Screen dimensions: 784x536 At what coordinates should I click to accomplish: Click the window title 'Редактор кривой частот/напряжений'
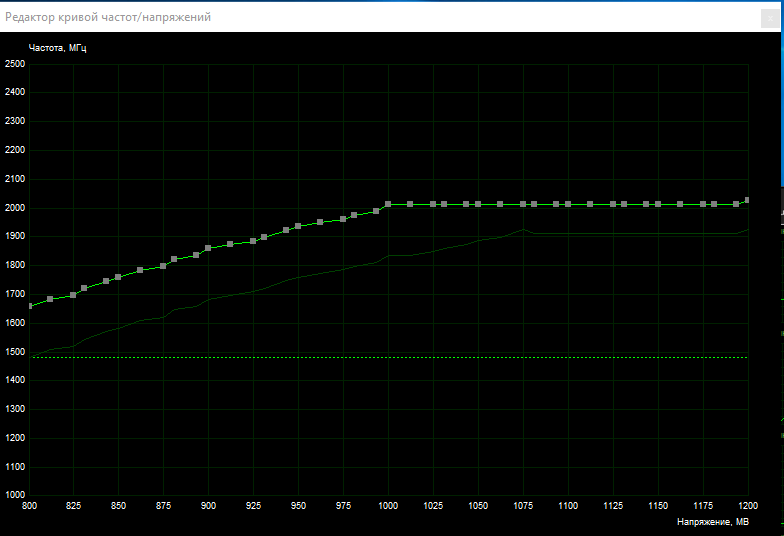108,18
